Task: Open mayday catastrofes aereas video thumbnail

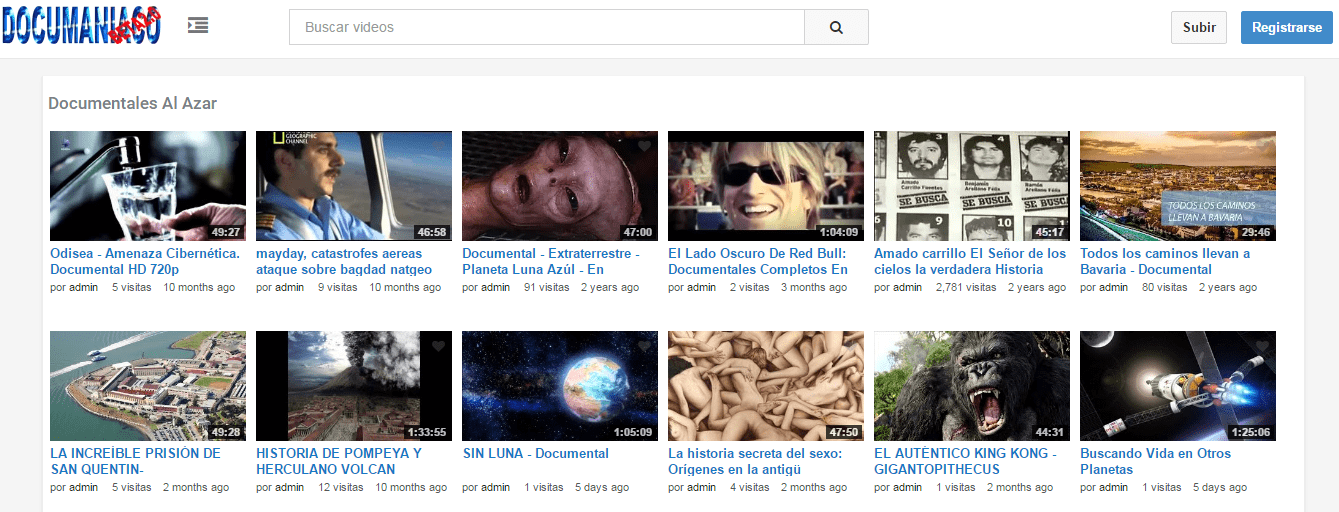Action: tap(354, 186)
